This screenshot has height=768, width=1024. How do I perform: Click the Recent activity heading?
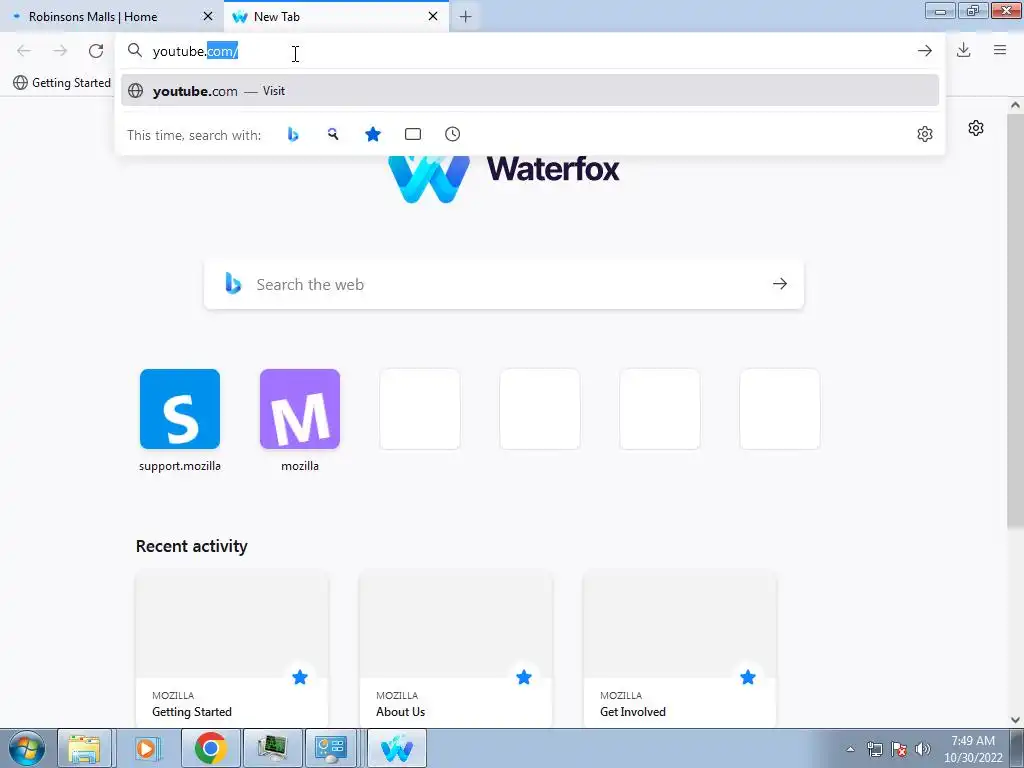[191, 546]
